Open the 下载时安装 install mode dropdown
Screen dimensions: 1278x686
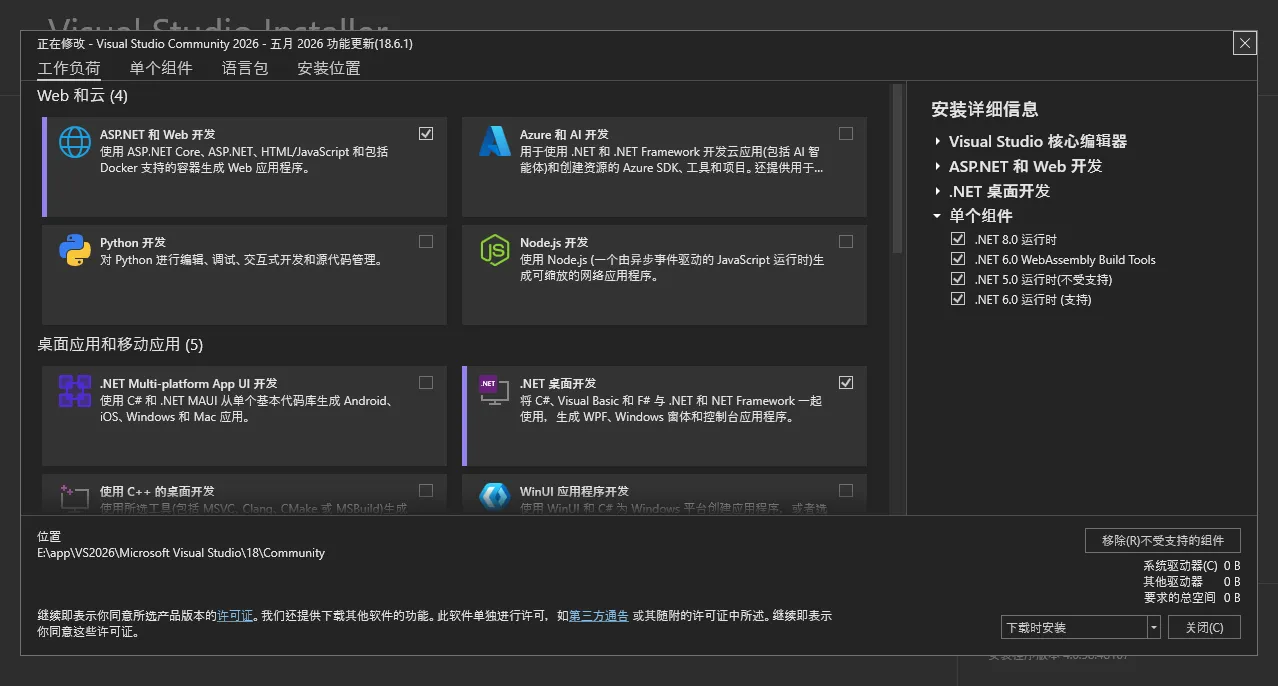[1080, 627]
